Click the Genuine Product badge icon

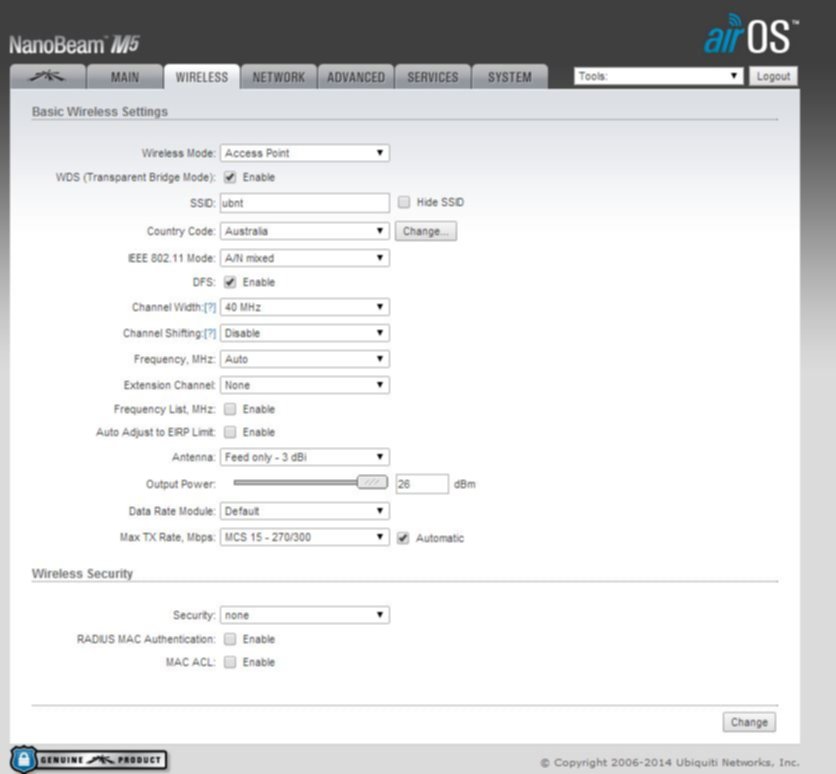coord(89,760)
